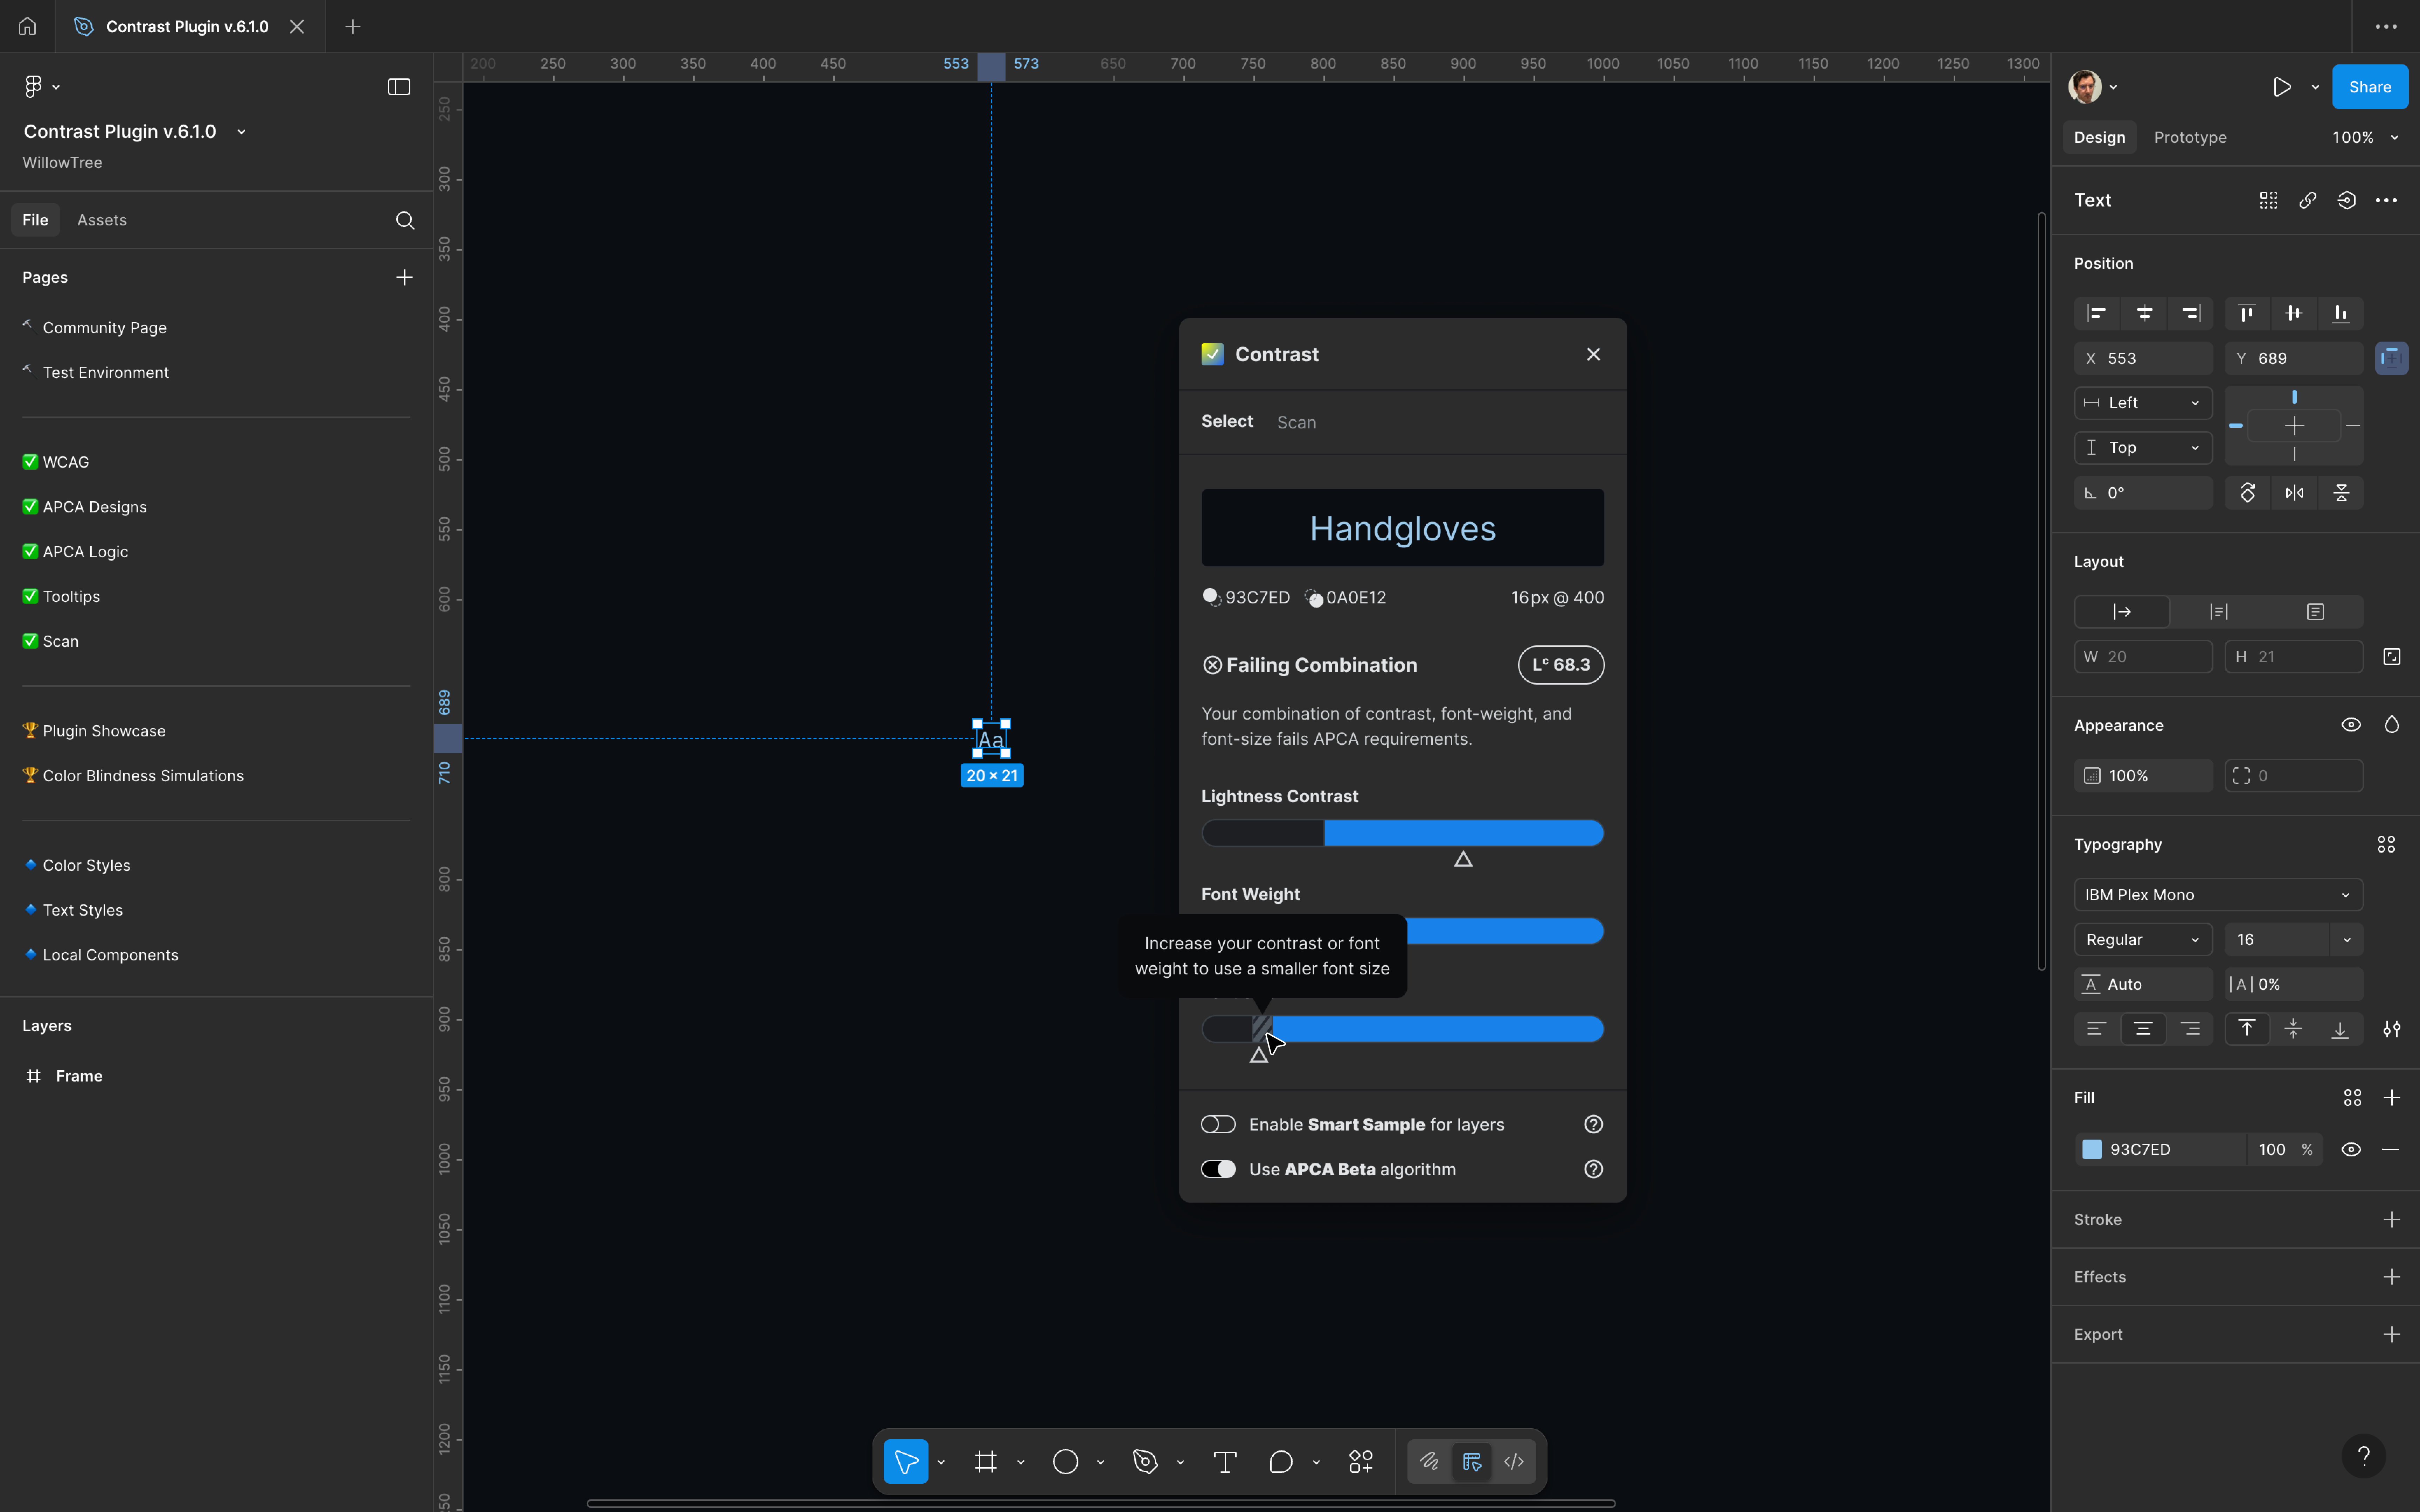Present prototype with play icon
Viewport: 2420px width, 1512px height.
pos(2282,87)
